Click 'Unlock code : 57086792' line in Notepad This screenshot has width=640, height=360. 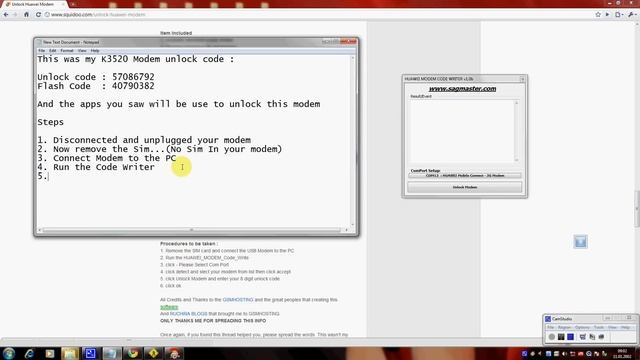click(96, 77)
